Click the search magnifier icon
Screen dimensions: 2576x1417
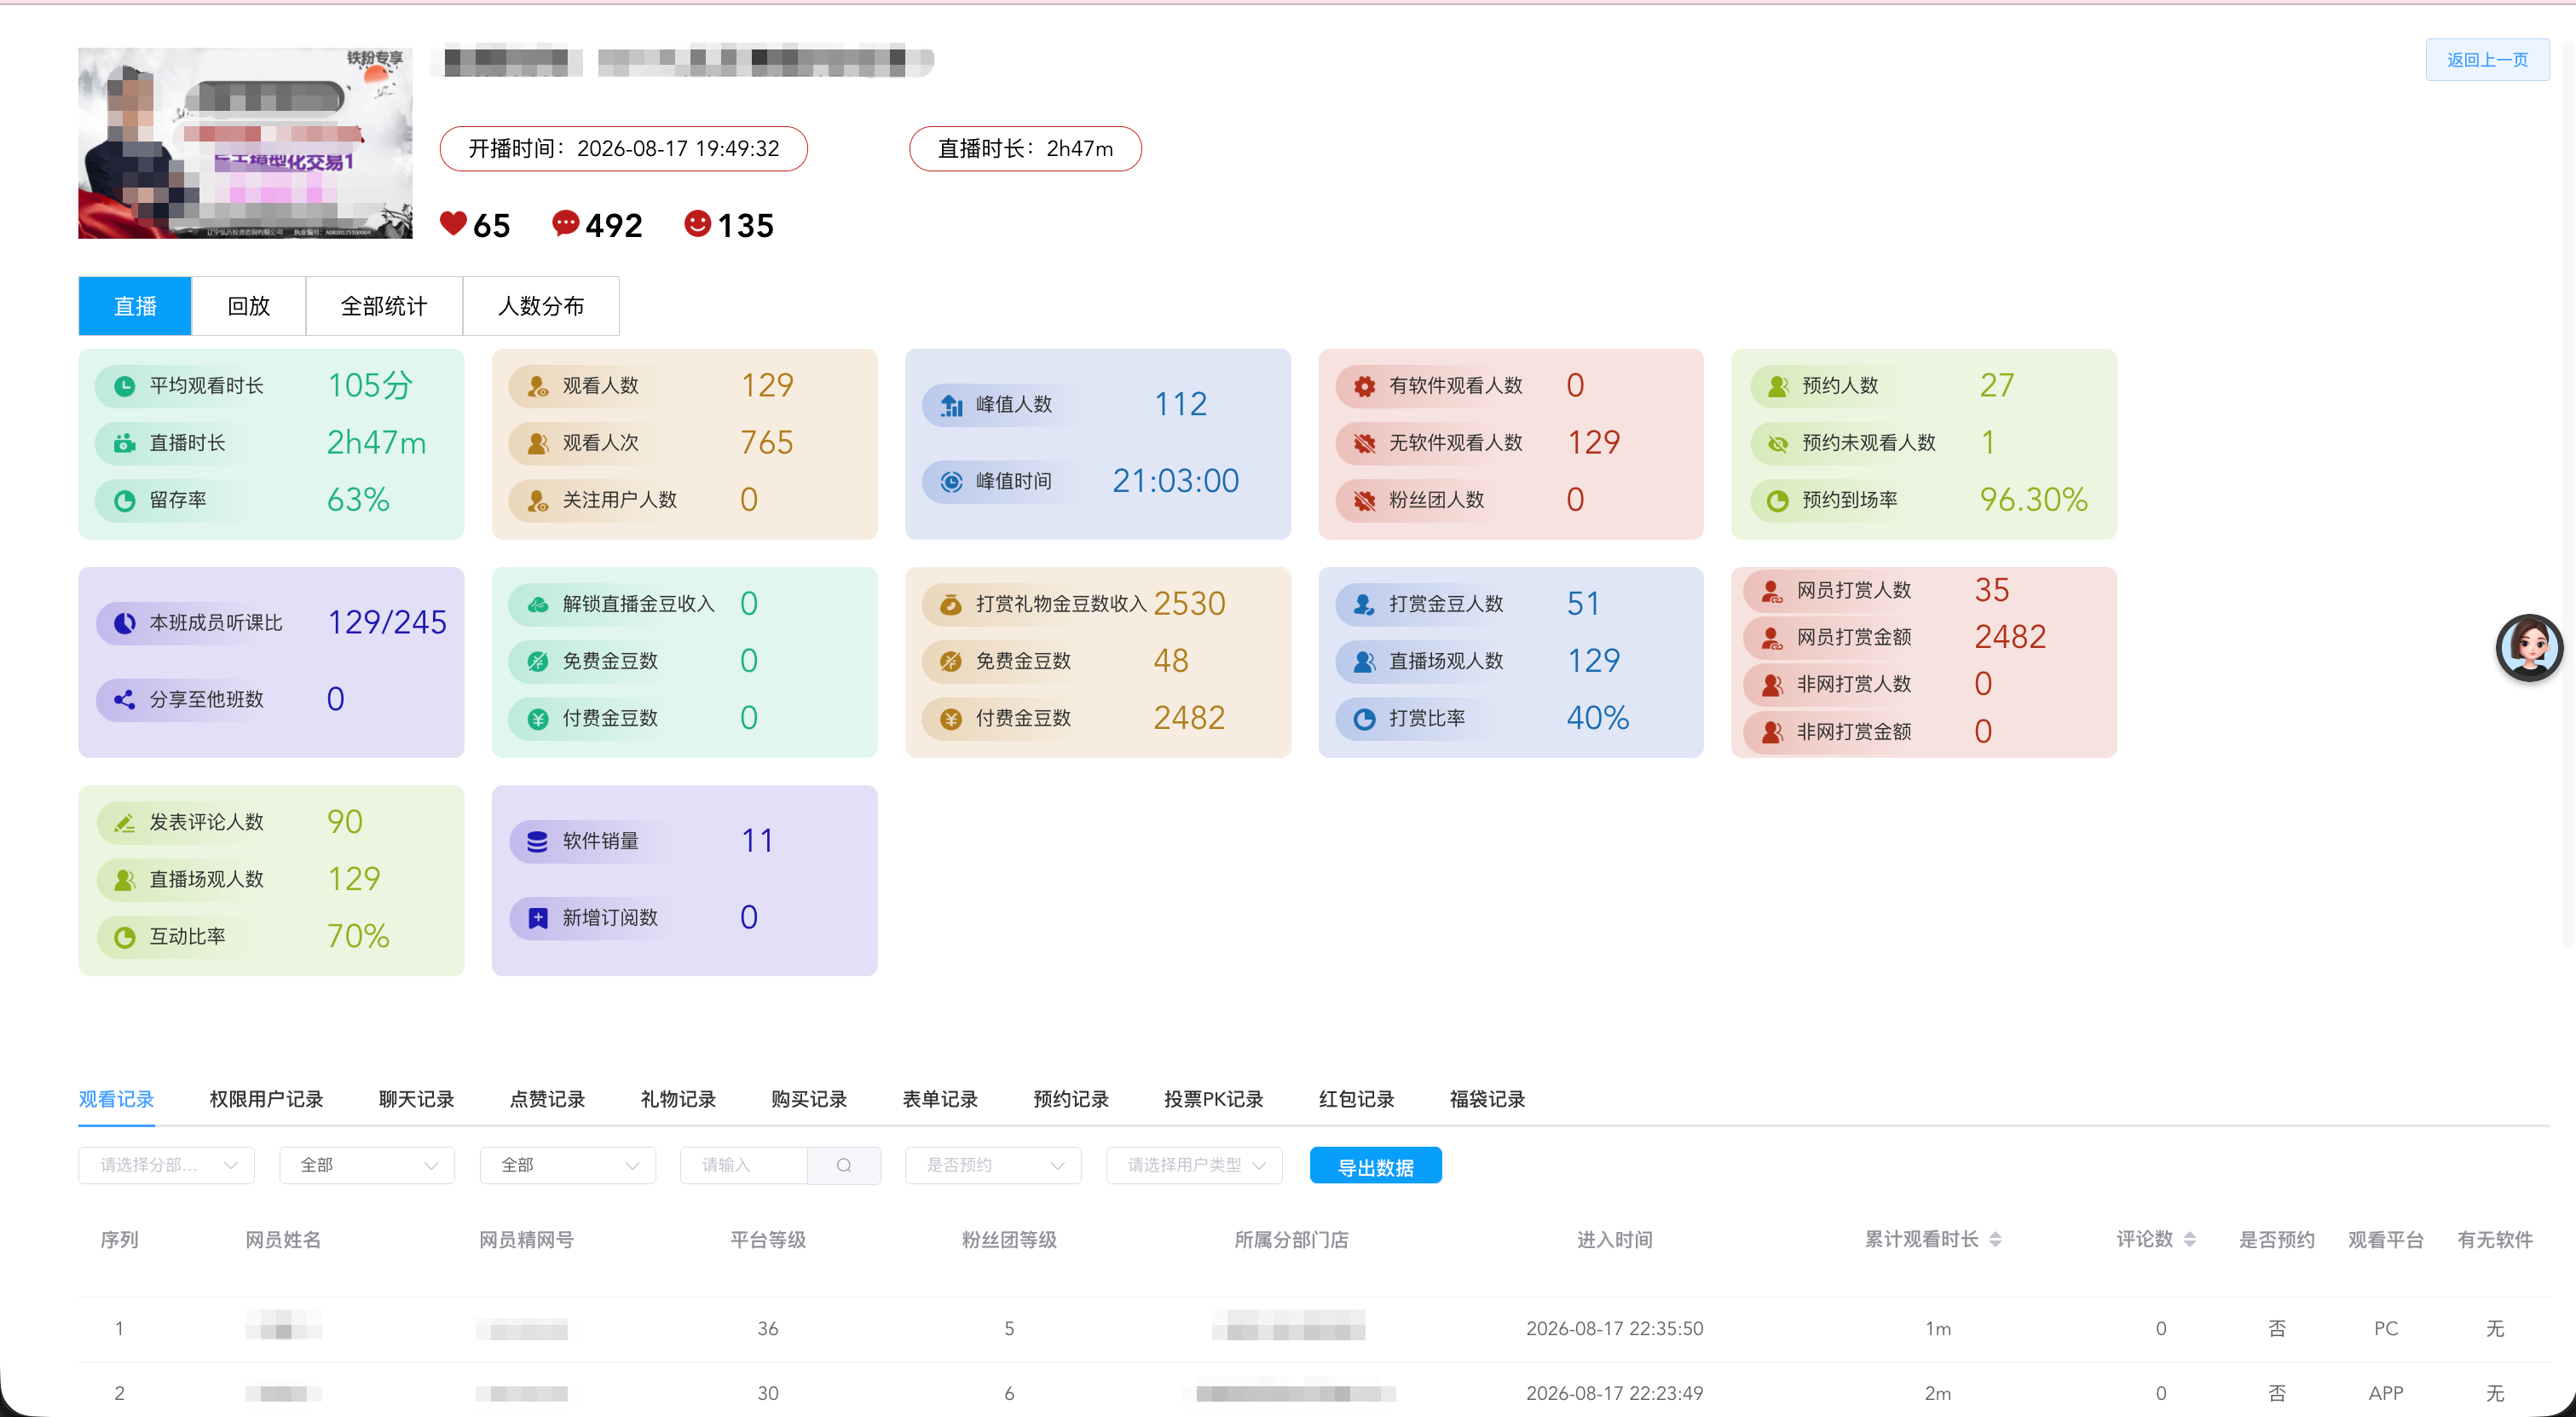coord(844,1165)
